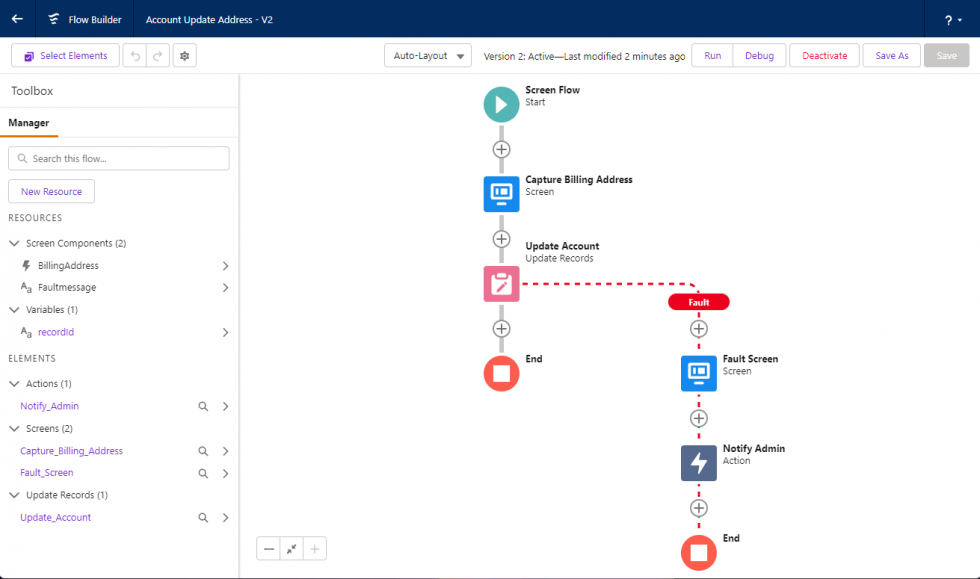This screenshot has width=980, height=579.
Task: Collapse the Screens section
Action: (14, 428)
